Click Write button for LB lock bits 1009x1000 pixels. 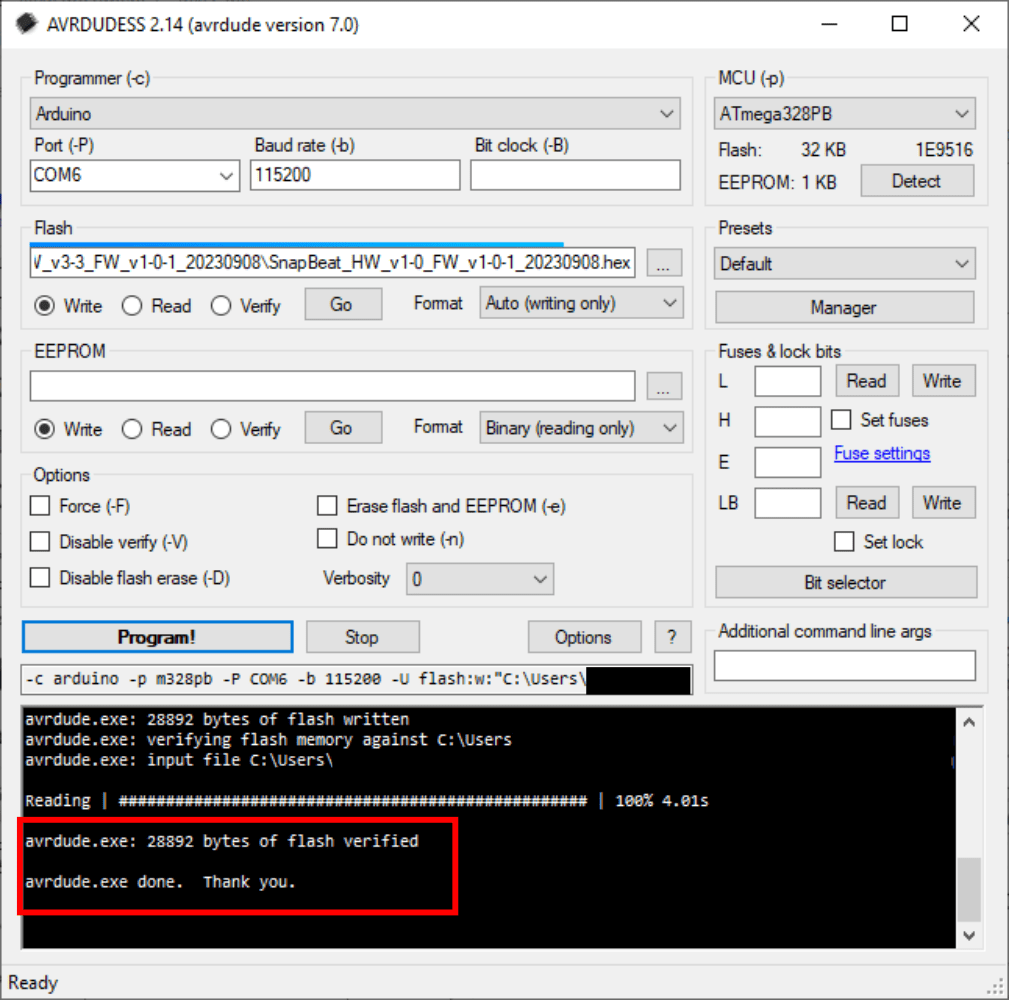tap(943, 503)
